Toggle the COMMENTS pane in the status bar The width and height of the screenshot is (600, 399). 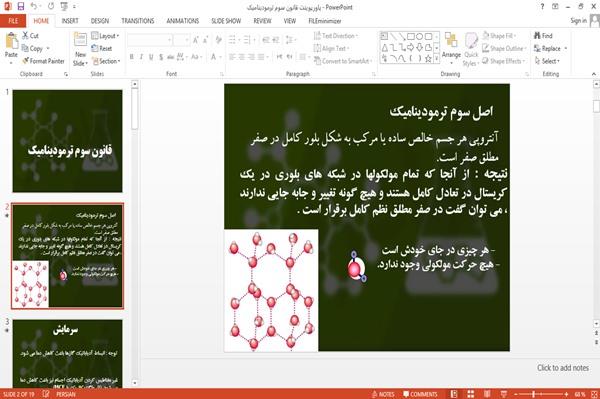pyautogui.click(x=420, y=394)
